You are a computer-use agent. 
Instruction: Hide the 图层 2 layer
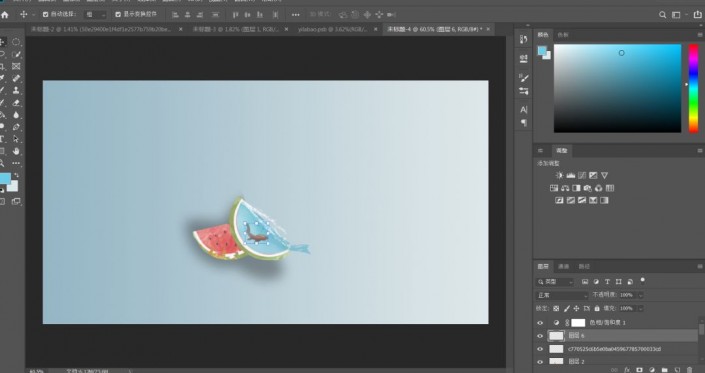tap(540, 361)
